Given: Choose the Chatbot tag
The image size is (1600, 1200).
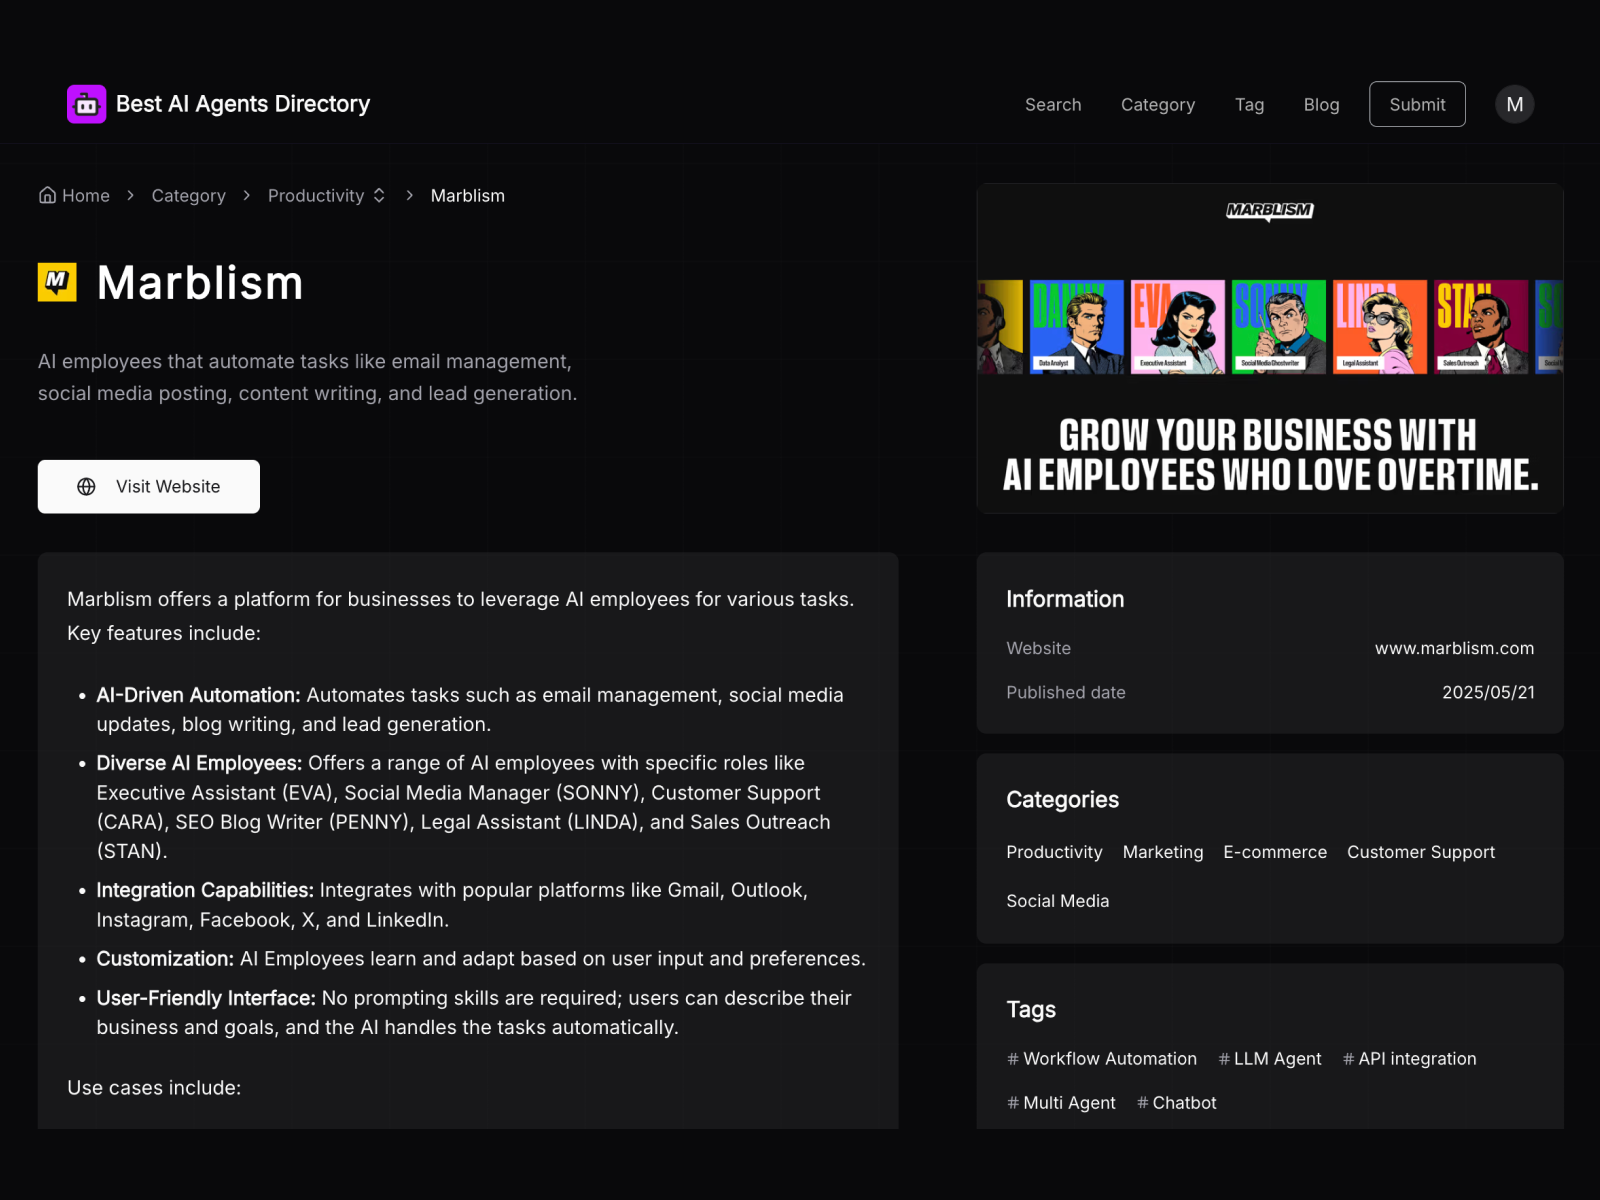Looking at the screenshot, I should pos(1176,1102).
